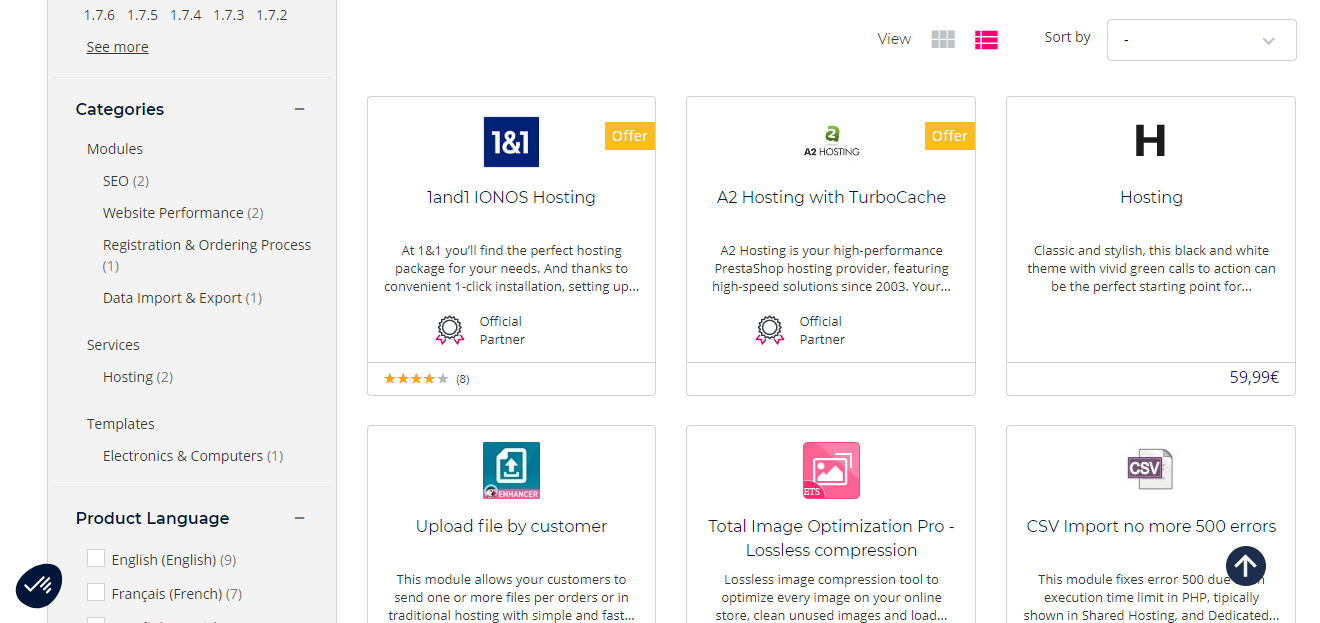Click Total Image Optimization description text
The height and width of the screenshot is (623, 1320).
(831, 597)
